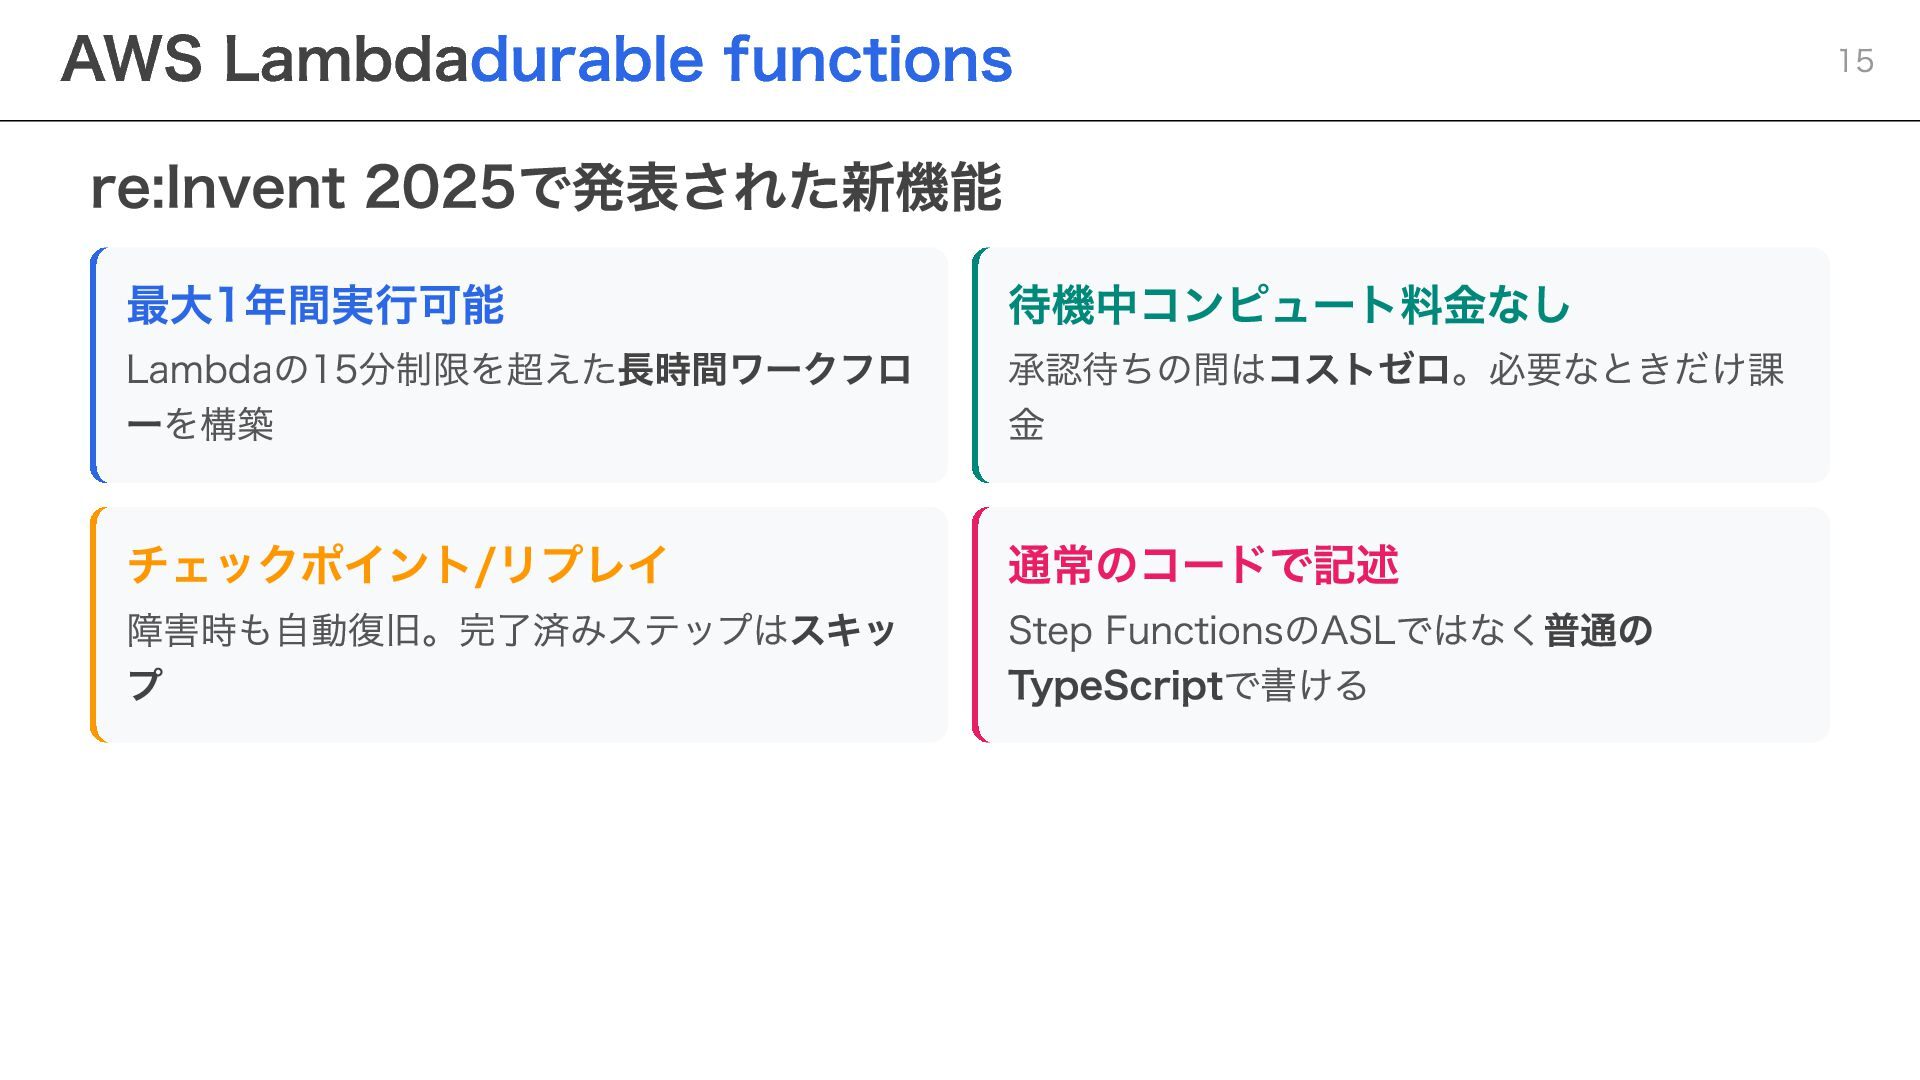Click the green accent bar on top-right card
This screenshot has width=1920, height=1080.
976,365
